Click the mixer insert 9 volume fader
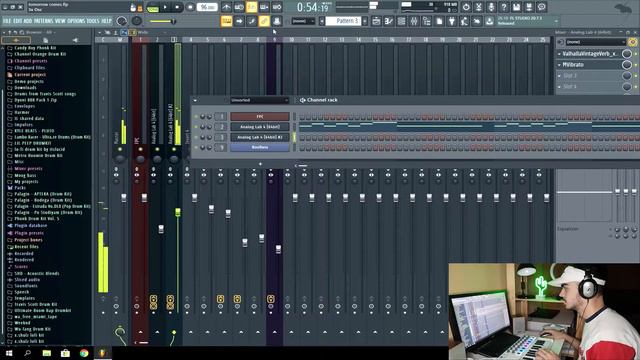 coord(278,249)
